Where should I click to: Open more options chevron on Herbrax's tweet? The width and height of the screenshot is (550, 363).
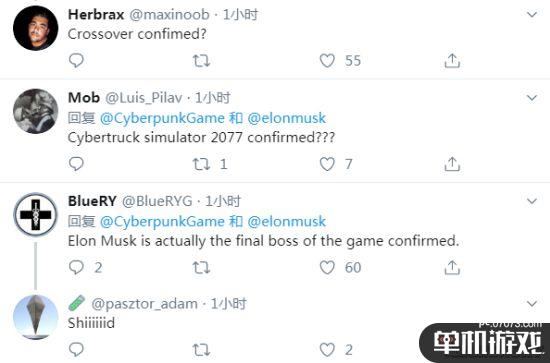tap(532, 14)
